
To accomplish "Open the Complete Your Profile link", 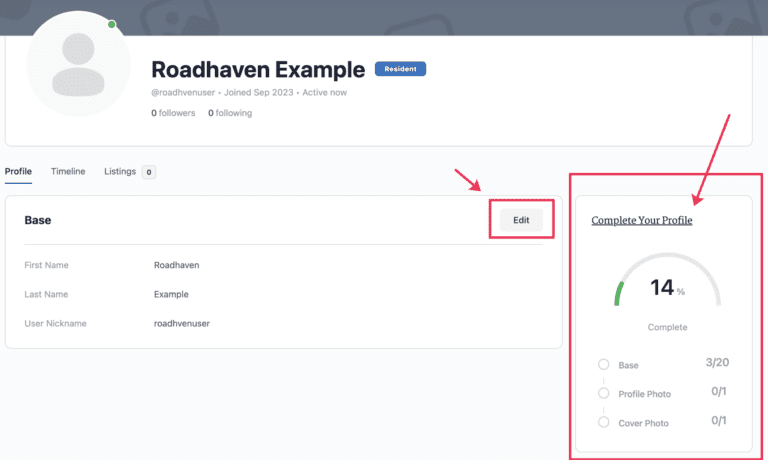I will pyautogui.click(x=642, y=220).
